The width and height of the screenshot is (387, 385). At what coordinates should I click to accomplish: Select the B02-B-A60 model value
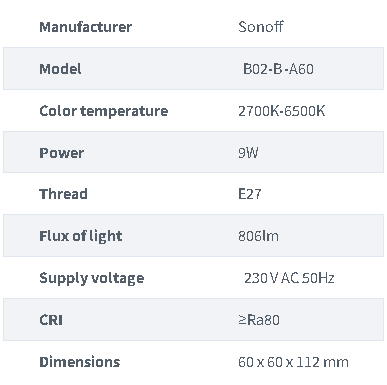(278, 69)
